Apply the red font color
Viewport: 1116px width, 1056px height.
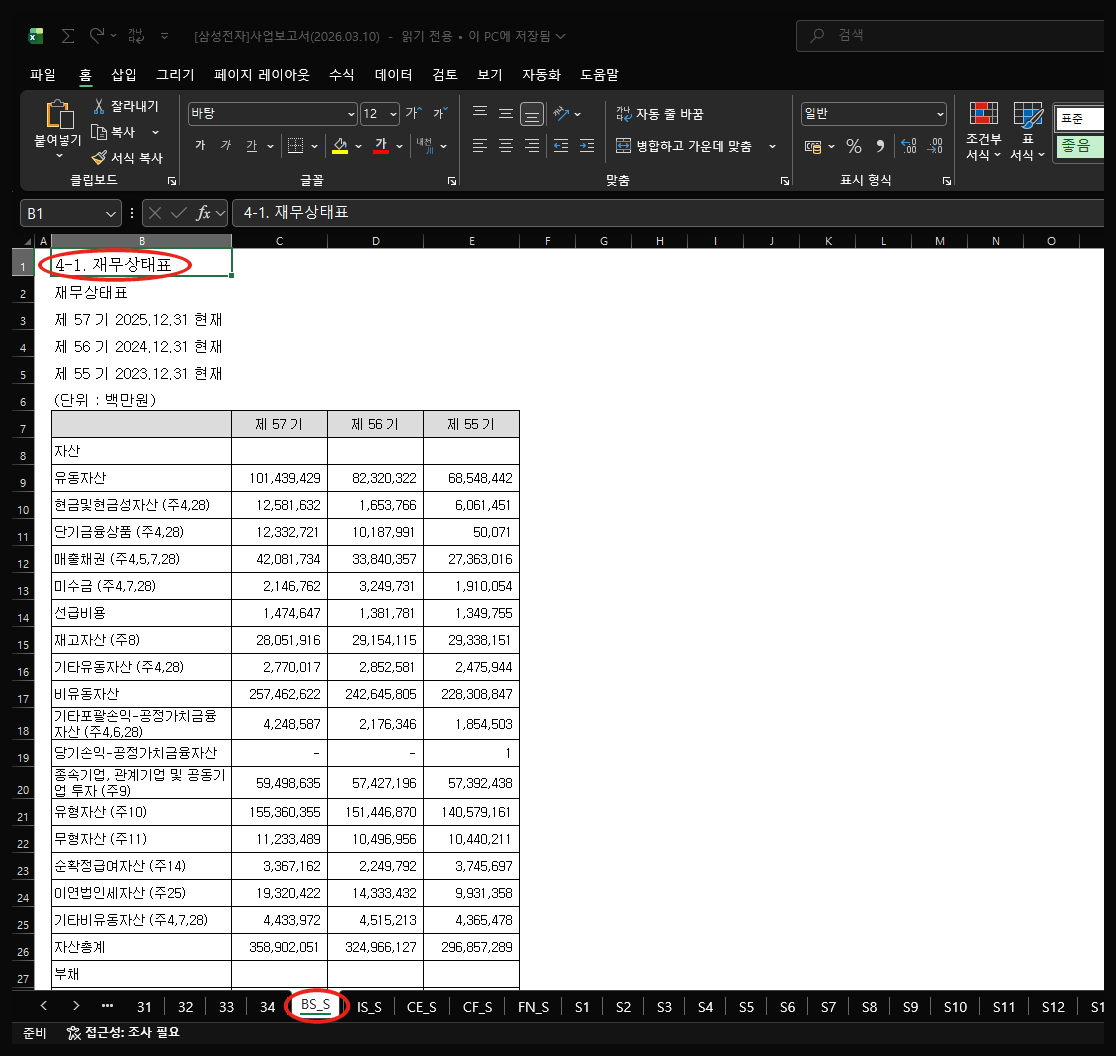point(381,146)
